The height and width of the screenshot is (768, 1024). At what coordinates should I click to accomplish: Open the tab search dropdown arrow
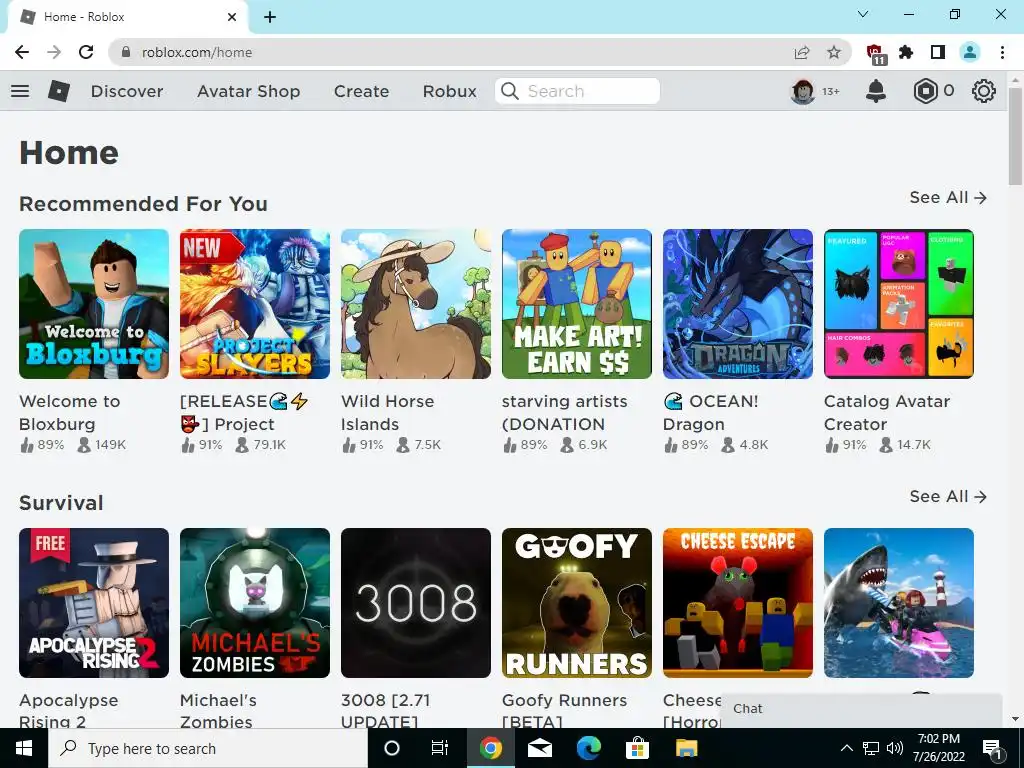pyautogui.click(x=863, y=14)
